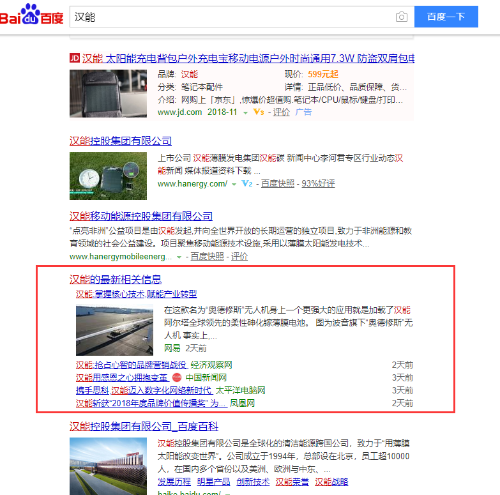Image resolution: width=500 pixels, height=495 pixels.
Task: Click 百度快照 link under hanergy.com result
Action: pyautogui.click(x=277, y=183)
